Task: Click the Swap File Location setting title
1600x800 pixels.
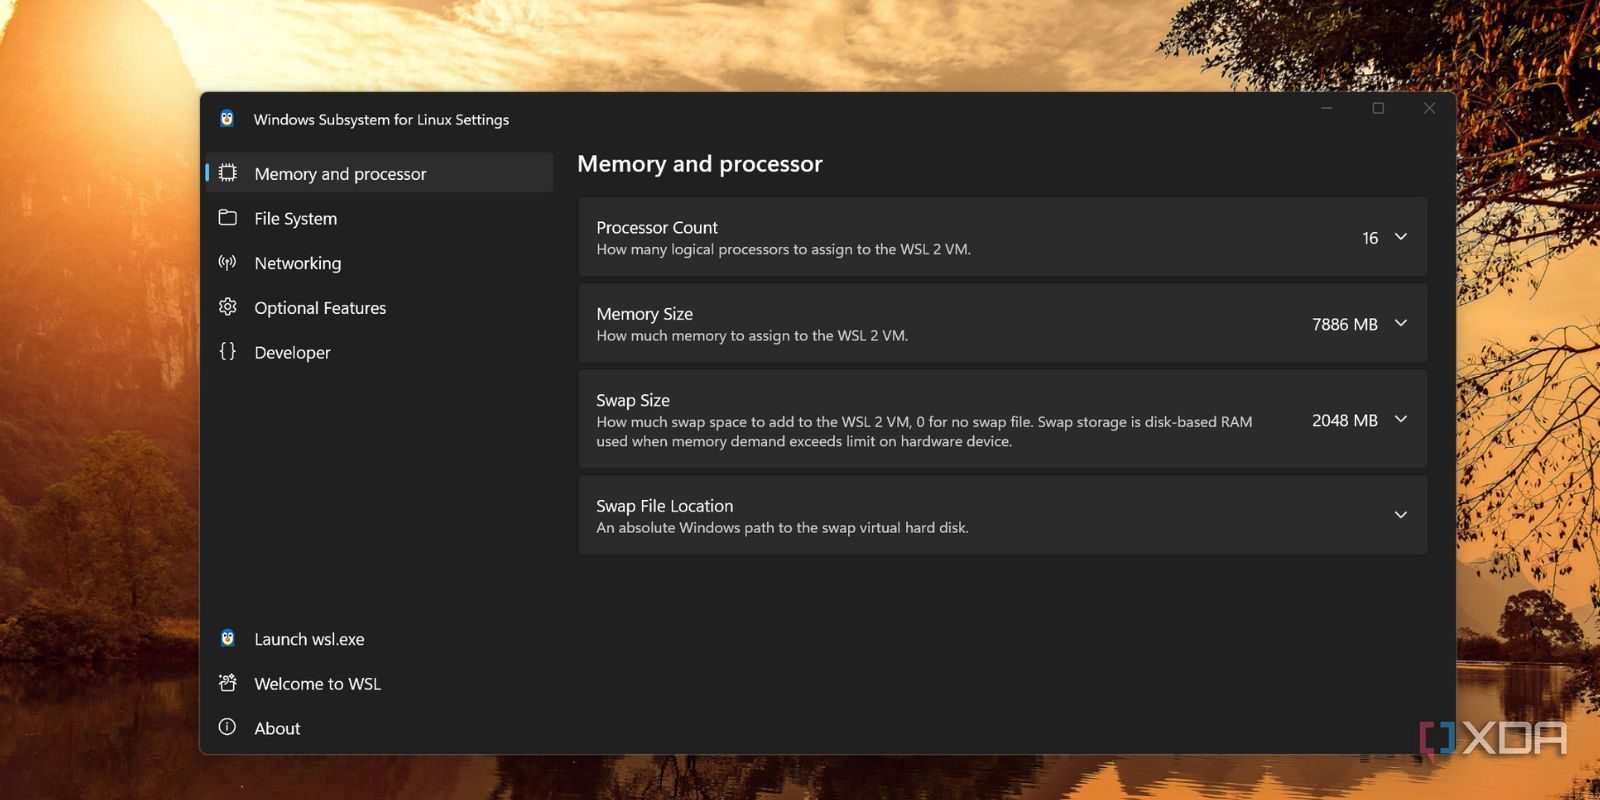Action: (665, 506)
